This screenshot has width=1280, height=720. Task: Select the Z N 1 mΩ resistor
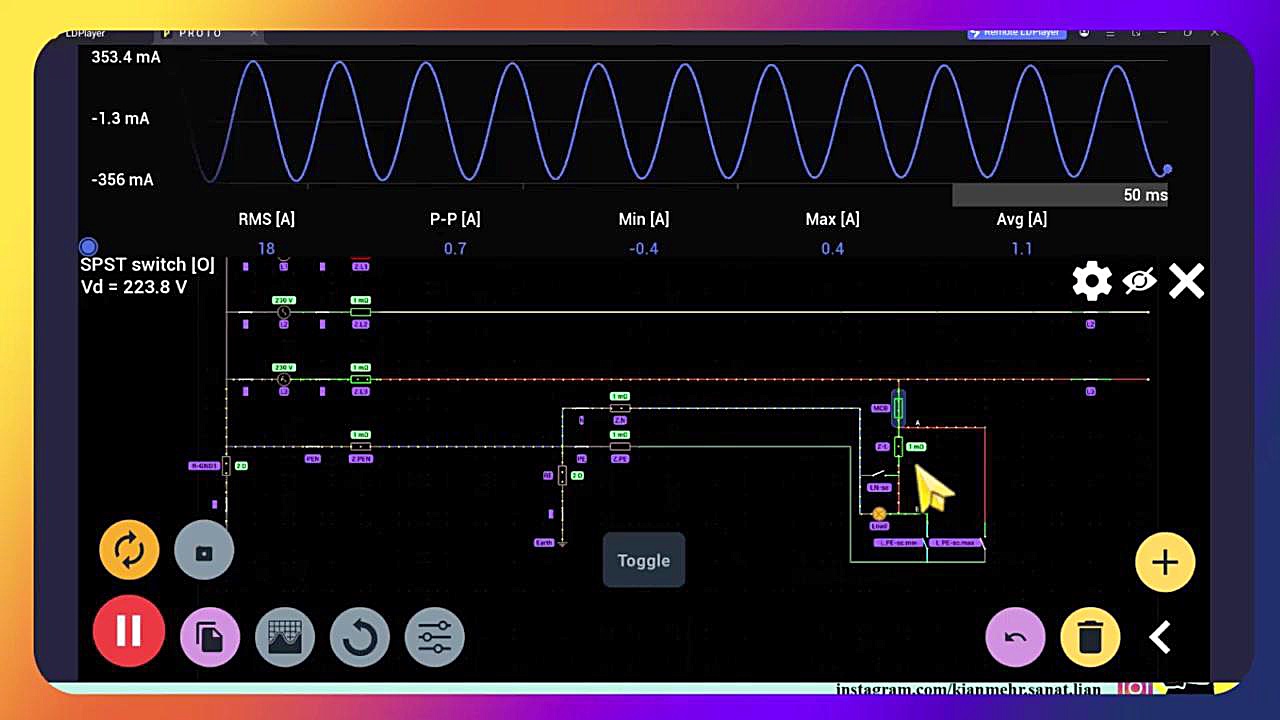pyautogui.click(x=620, y=408)
